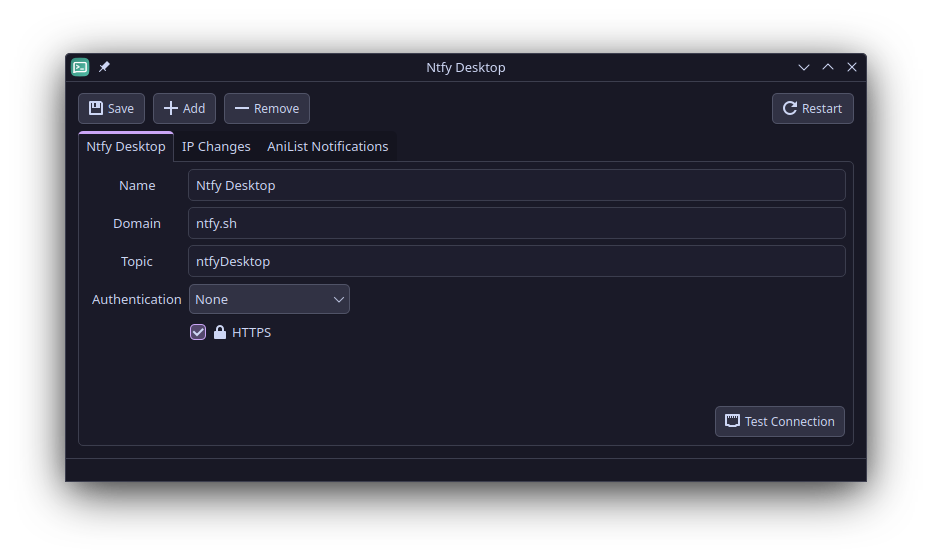Click the 'Domain' label text
Viewport: 932px width, 559px height.
click(x=137, y=223)
